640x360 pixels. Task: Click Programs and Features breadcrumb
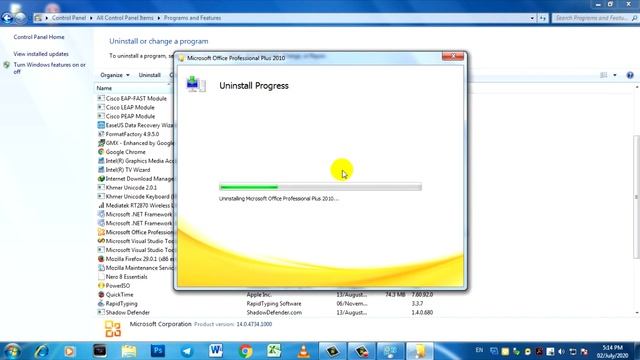point(192,18)
